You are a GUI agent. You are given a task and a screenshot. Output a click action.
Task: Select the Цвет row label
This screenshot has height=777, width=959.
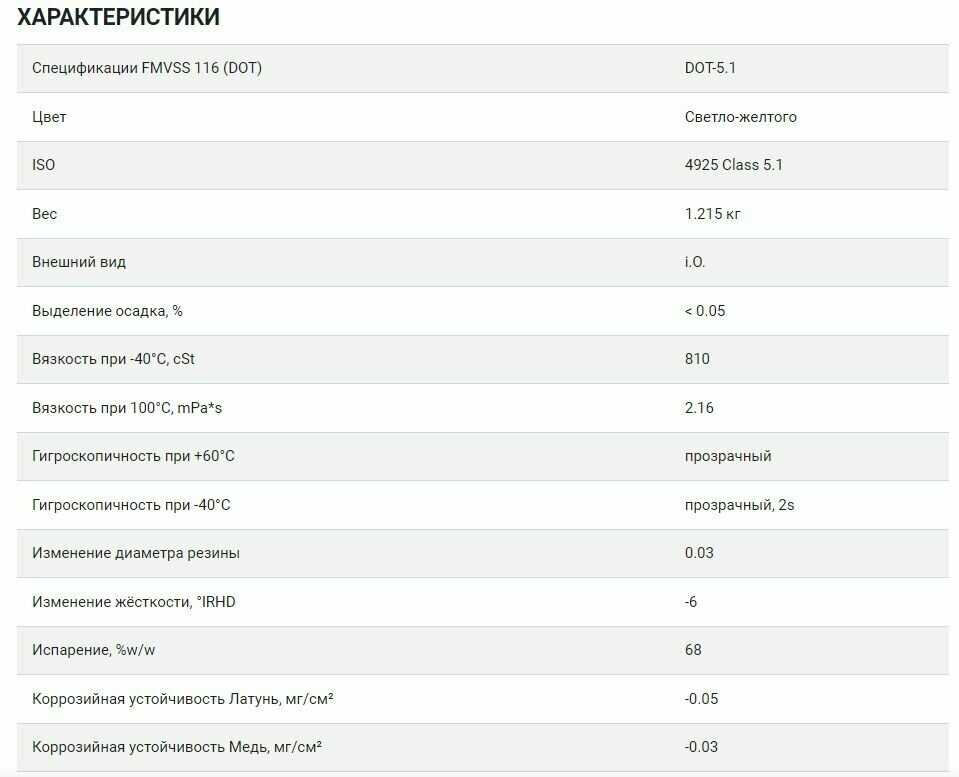click(49, 117)
